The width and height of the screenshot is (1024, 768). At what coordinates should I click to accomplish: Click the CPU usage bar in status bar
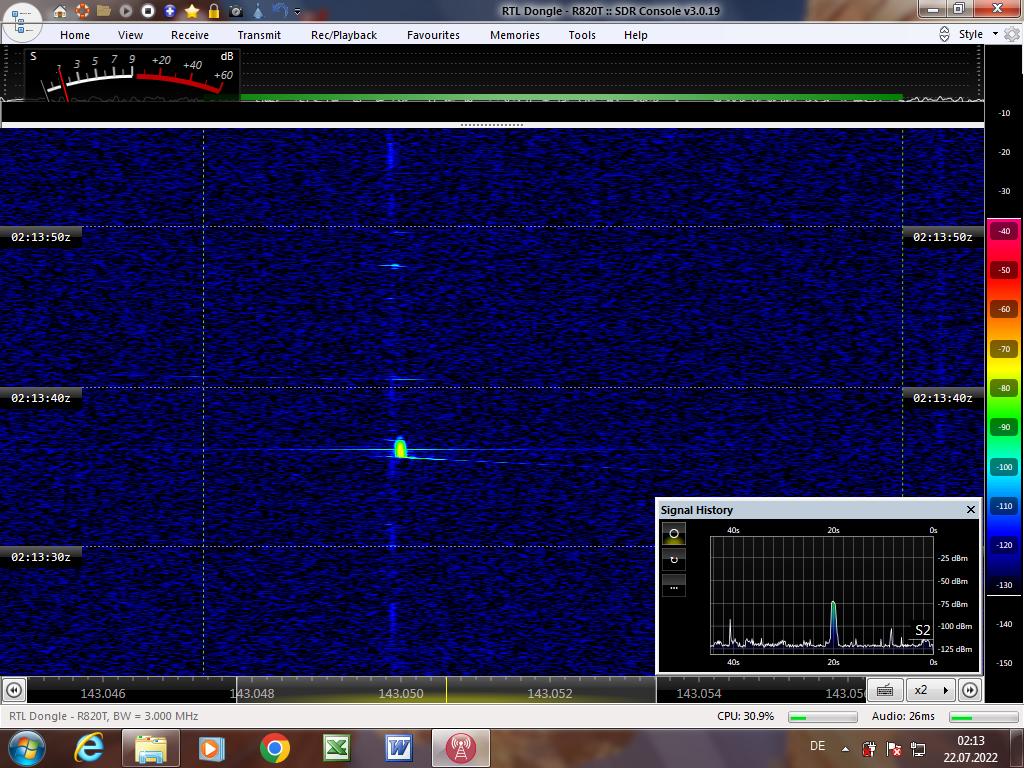823,716
